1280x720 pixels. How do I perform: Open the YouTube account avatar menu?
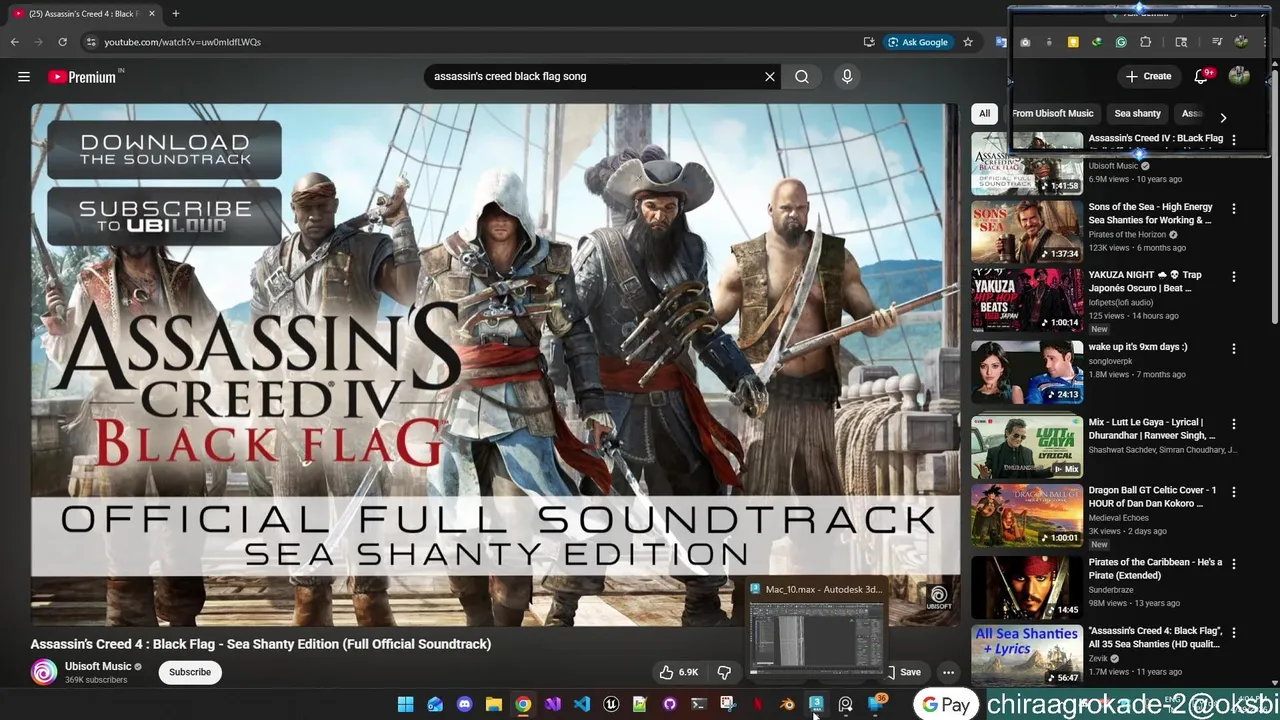coord(1239,76)
